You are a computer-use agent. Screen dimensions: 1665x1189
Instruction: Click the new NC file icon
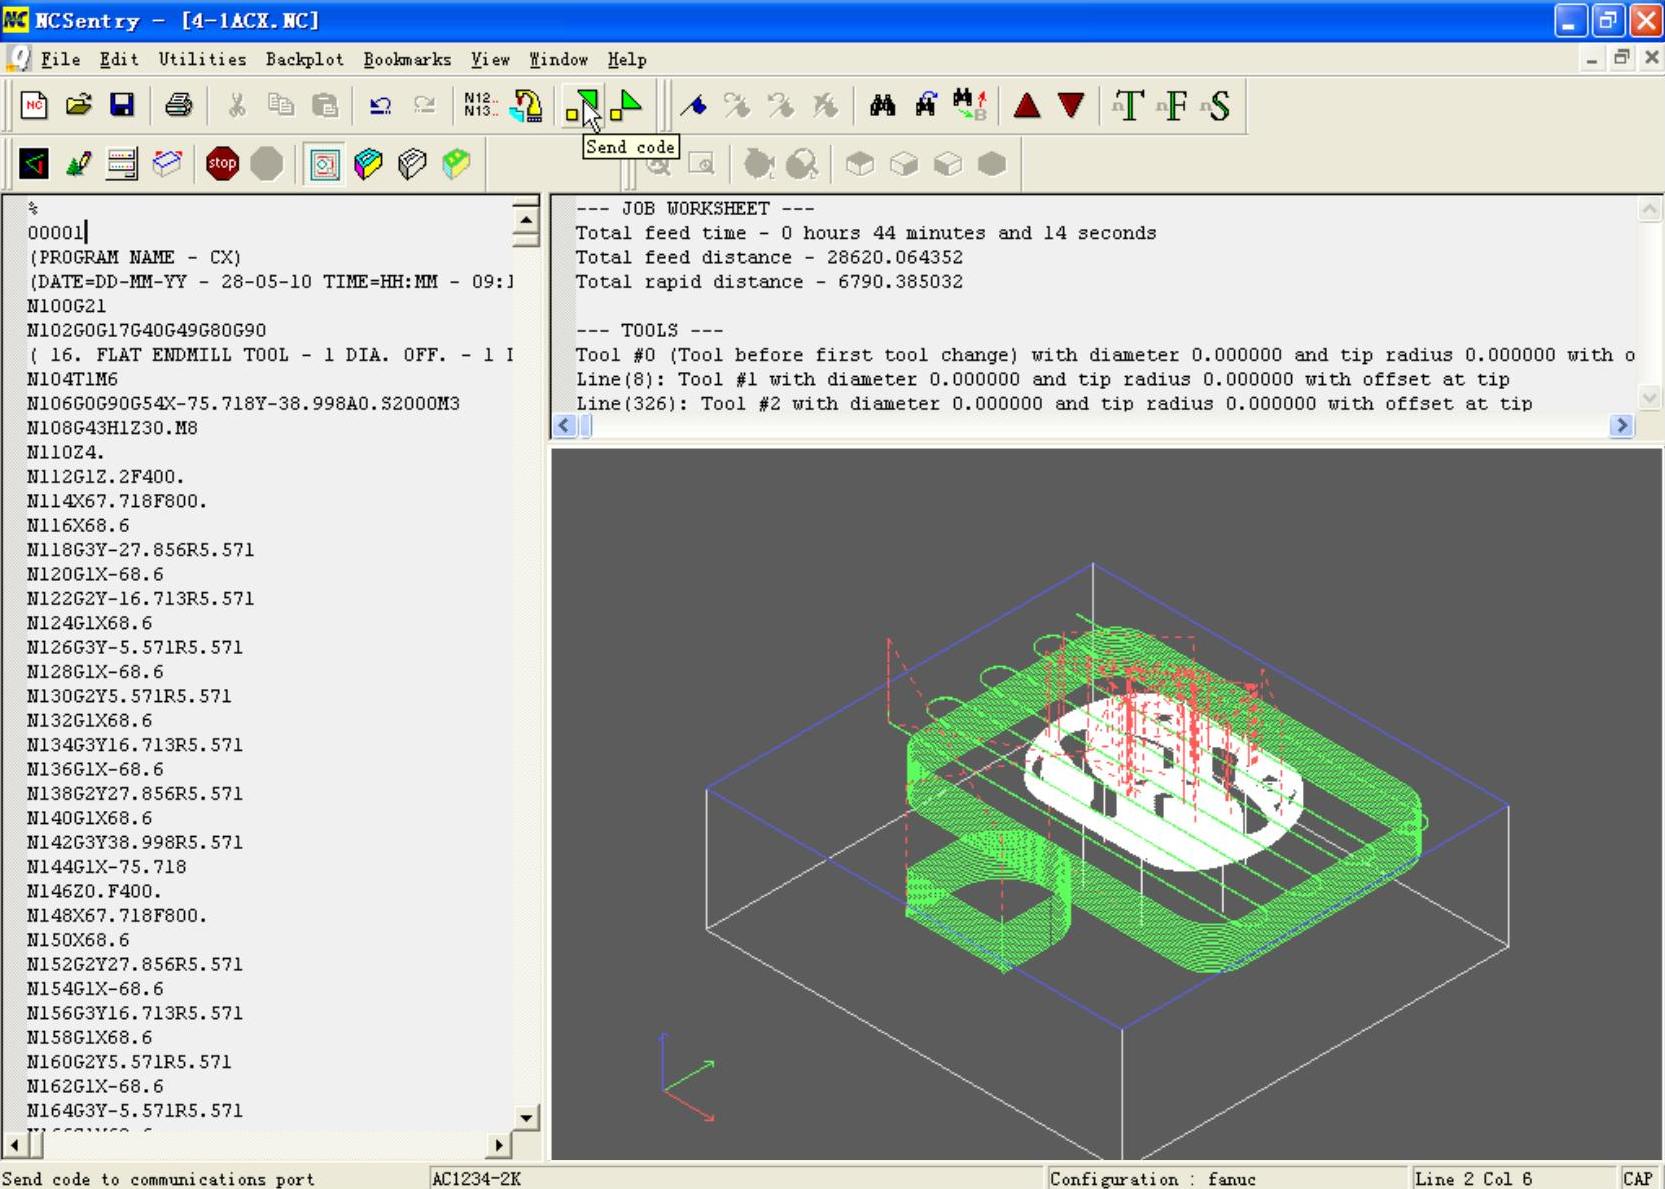tap(34, 105)
